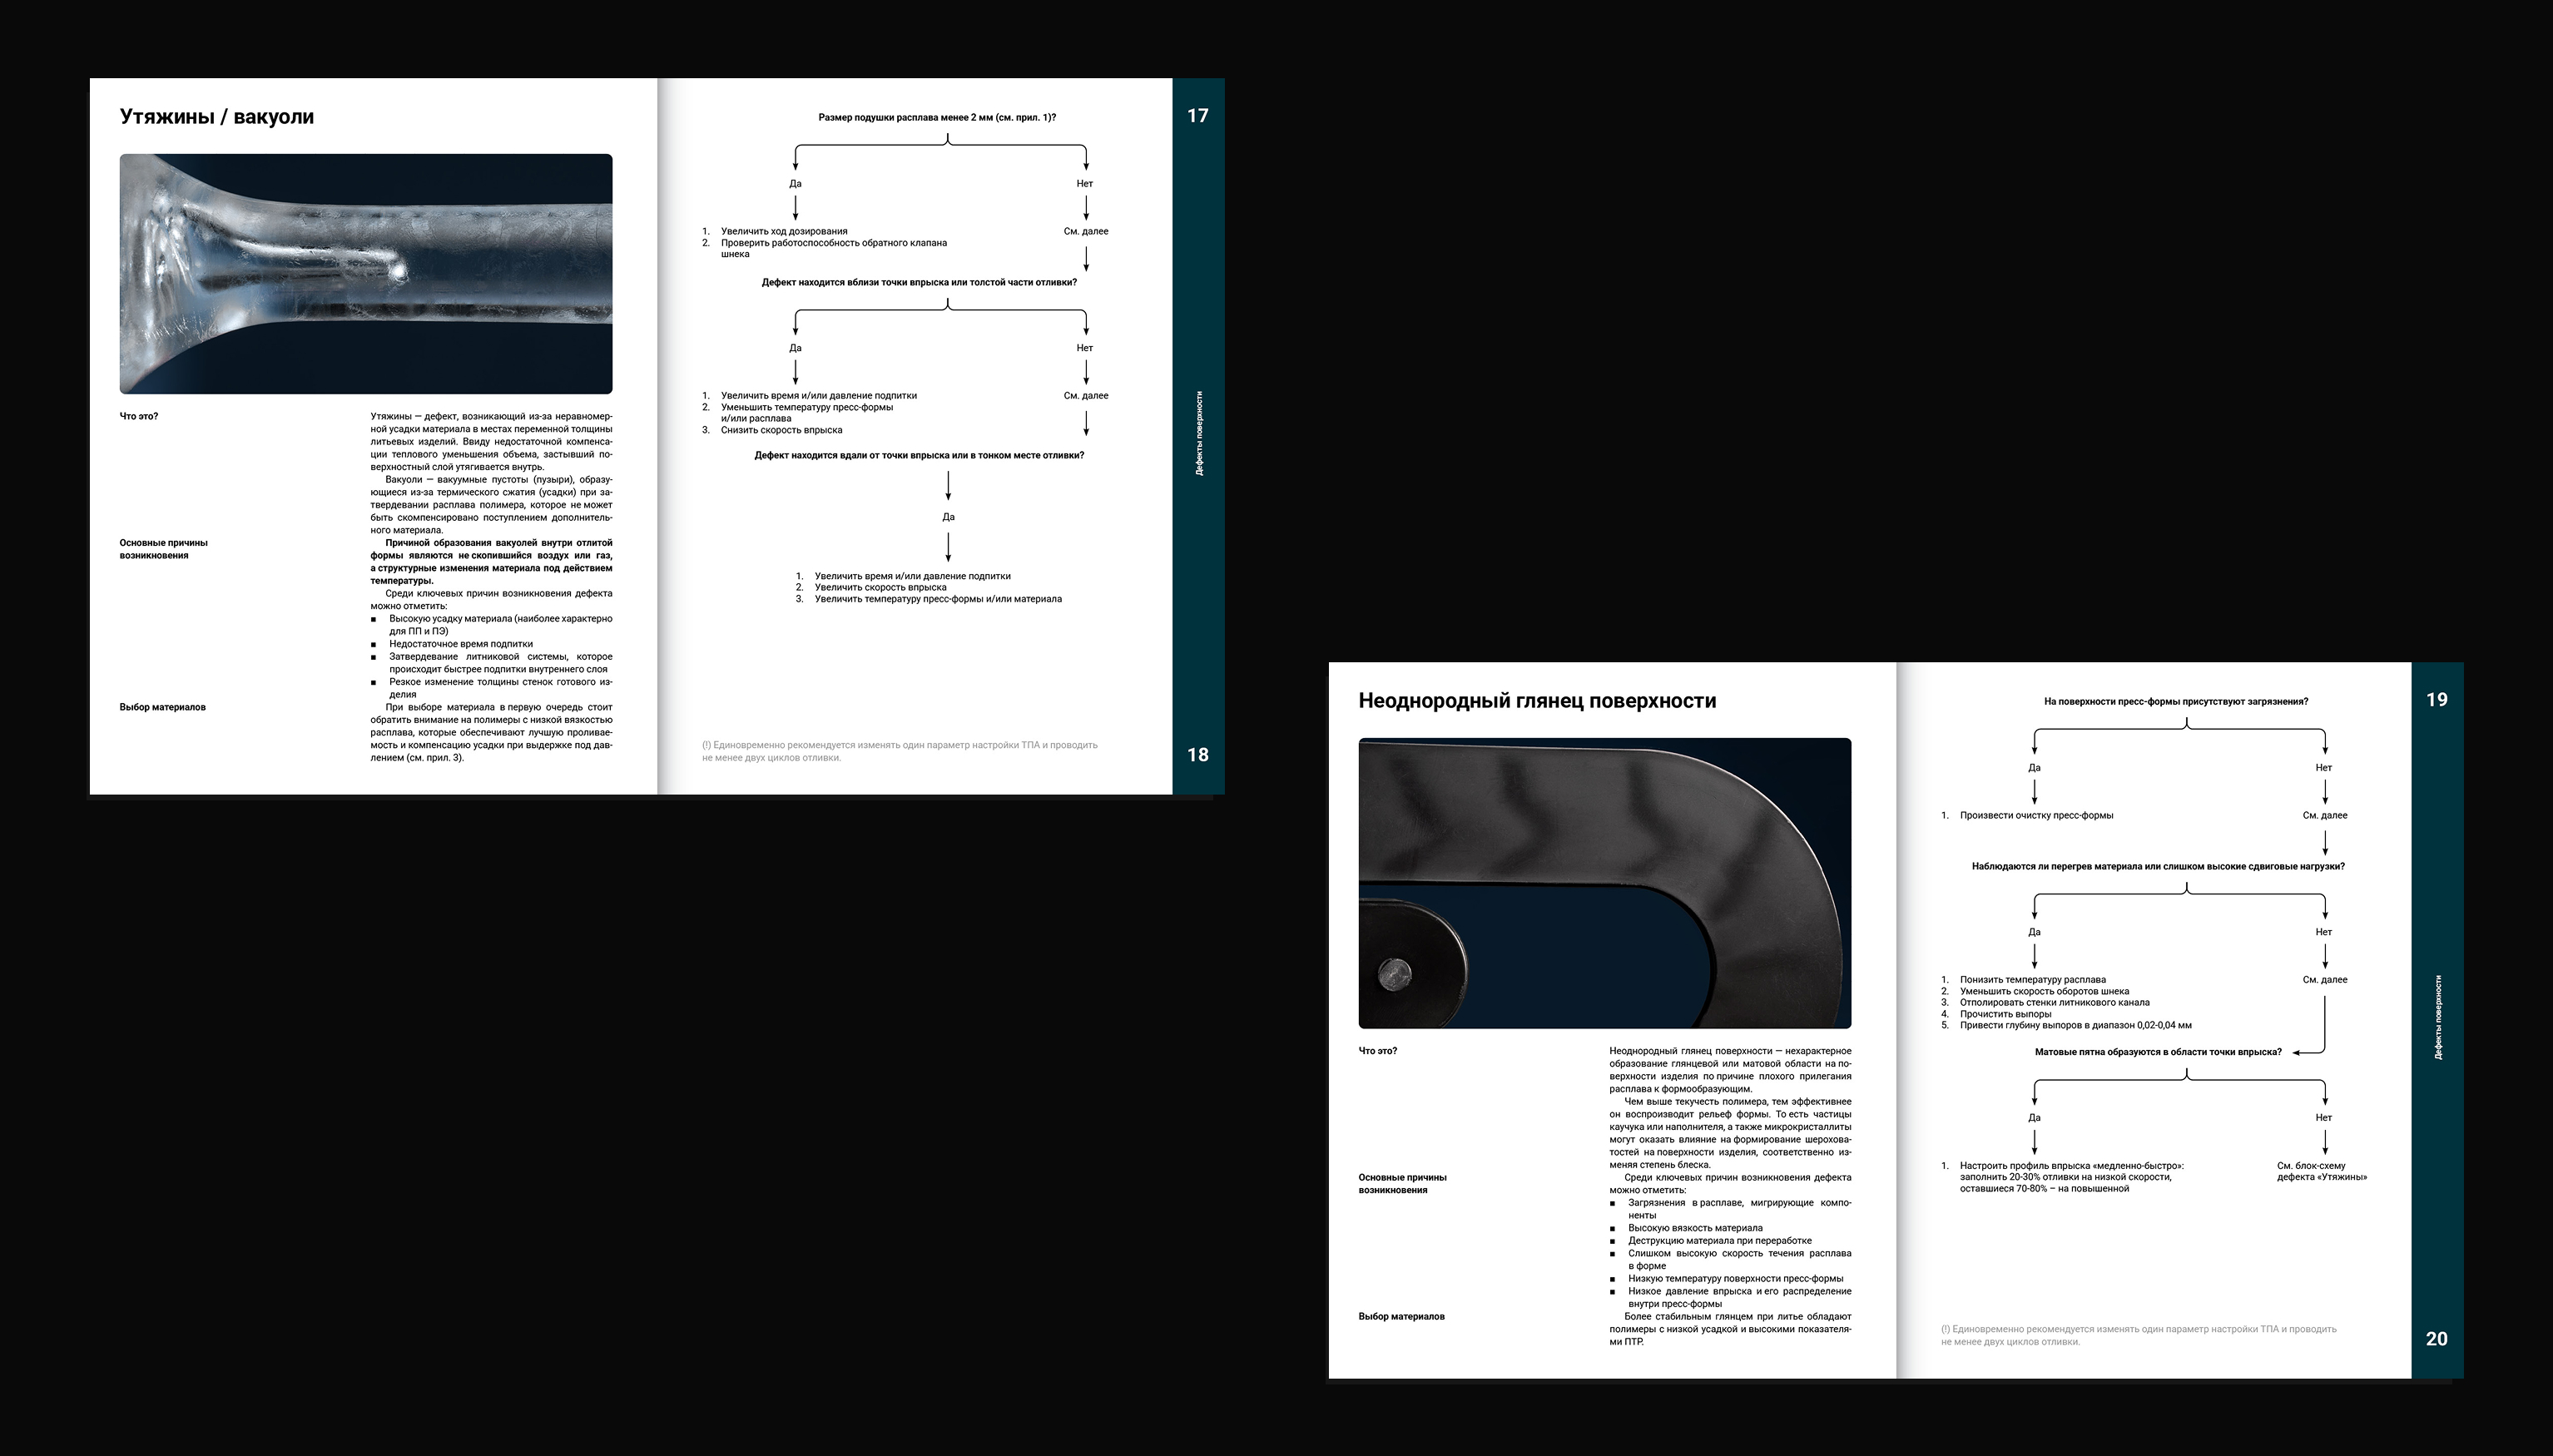Click «Наблюдаются ли перегрев материала» question
The height and width of the screenshot is (1456, 2553).
(2157, 867)
